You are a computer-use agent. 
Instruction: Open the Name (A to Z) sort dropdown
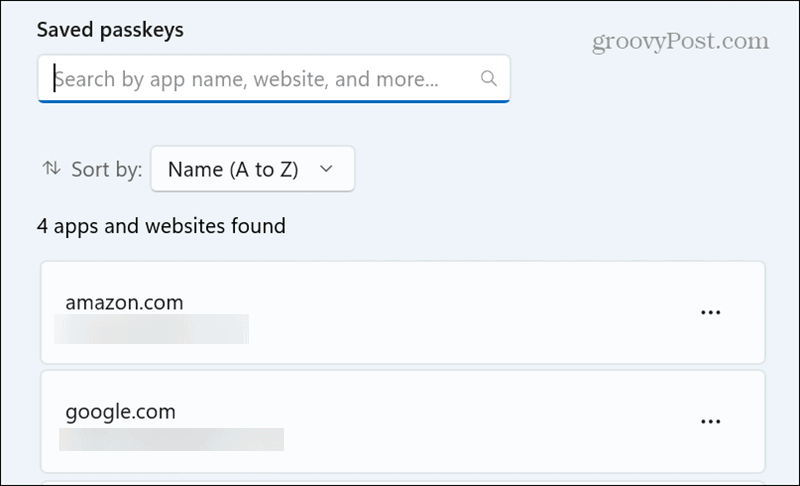[x=251, y=169]
